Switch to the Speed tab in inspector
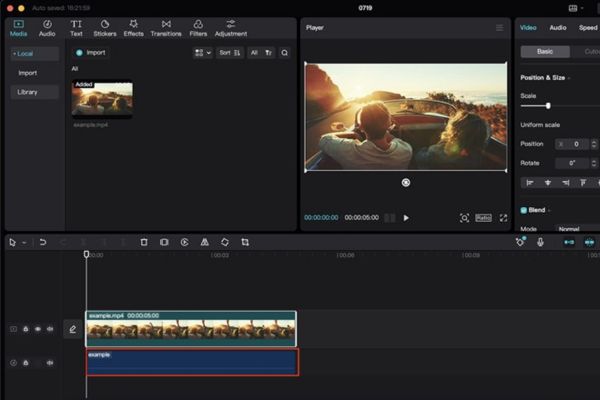The height and width of the screenshot is (400, 600). (588, 28)
